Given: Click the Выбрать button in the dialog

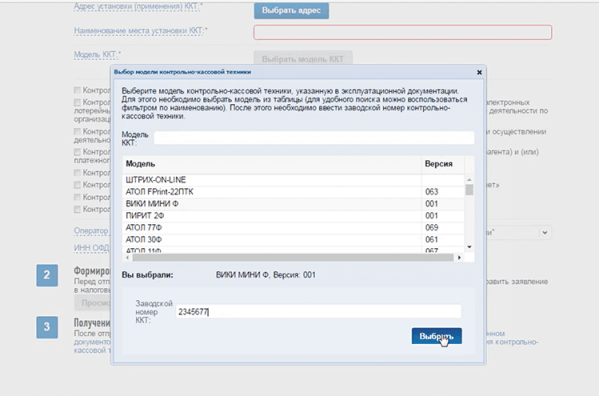Looking at the screenshot, I should coord(437,336).
